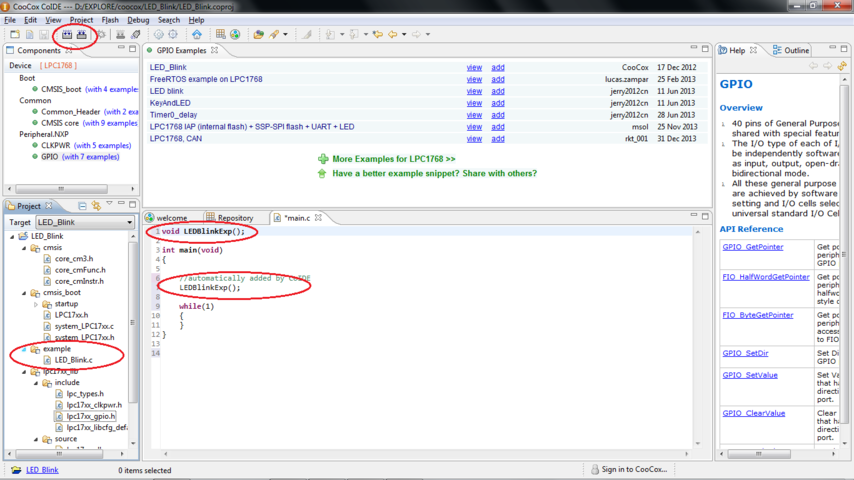Select LED_Blink.c in the example folder
Viewport: 854px width, 480px height.
pos(74,360)
